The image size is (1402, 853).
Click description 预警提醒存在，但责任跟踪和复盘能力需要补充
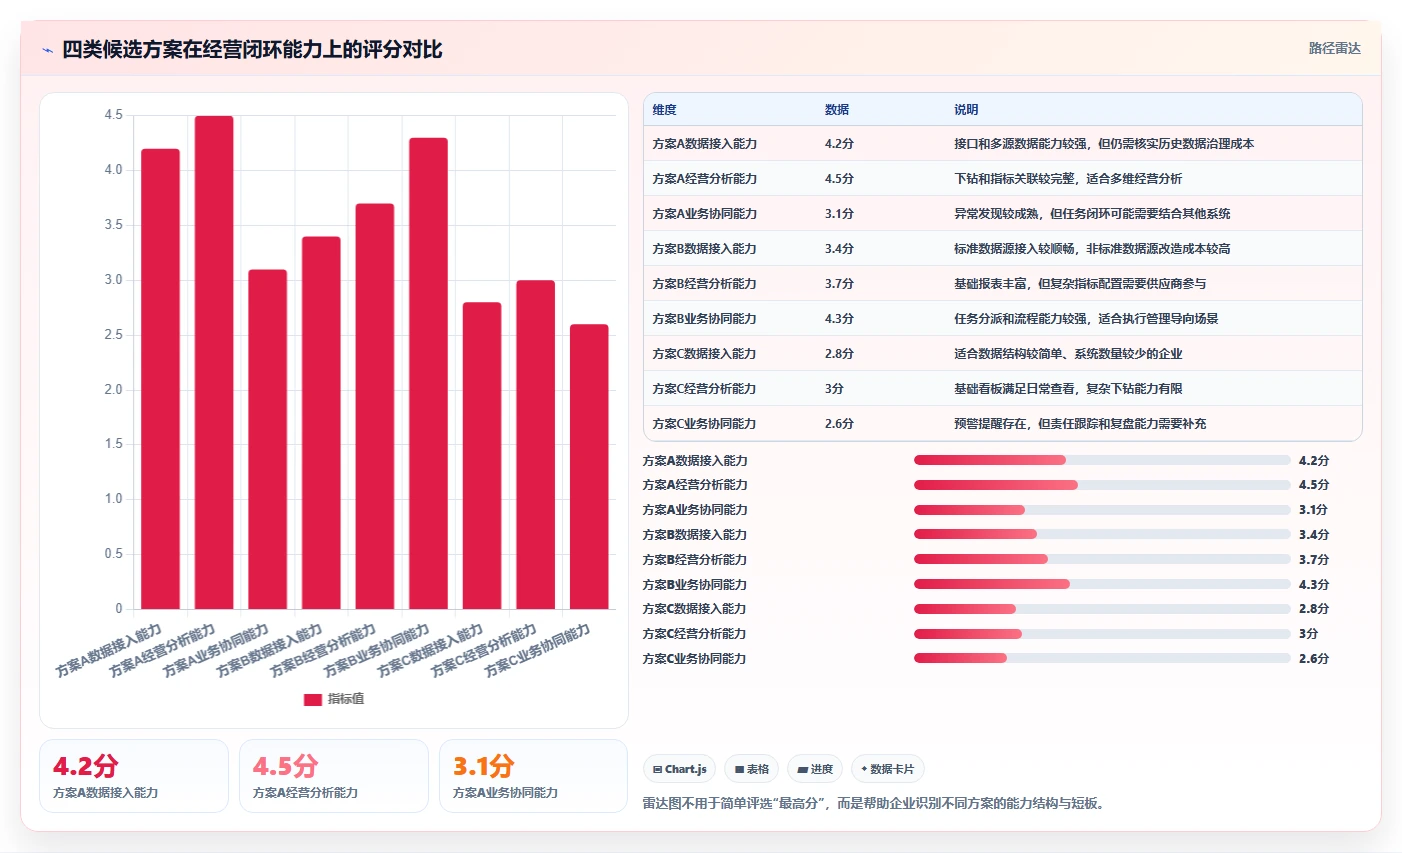pyautogui.click(x=1080, y=424)
